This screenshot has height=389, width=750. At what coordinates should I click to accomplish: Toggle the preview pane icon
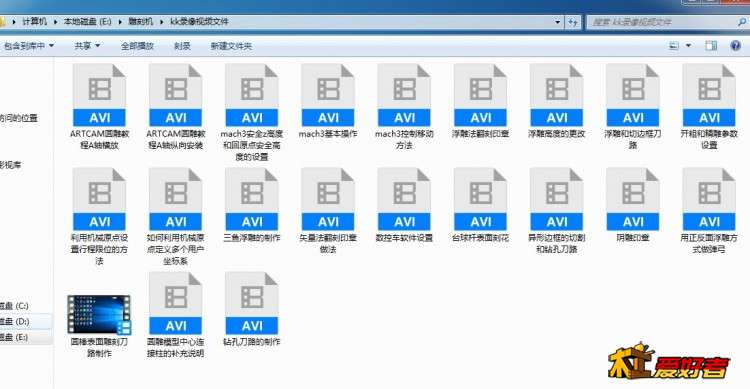point(711,46)
